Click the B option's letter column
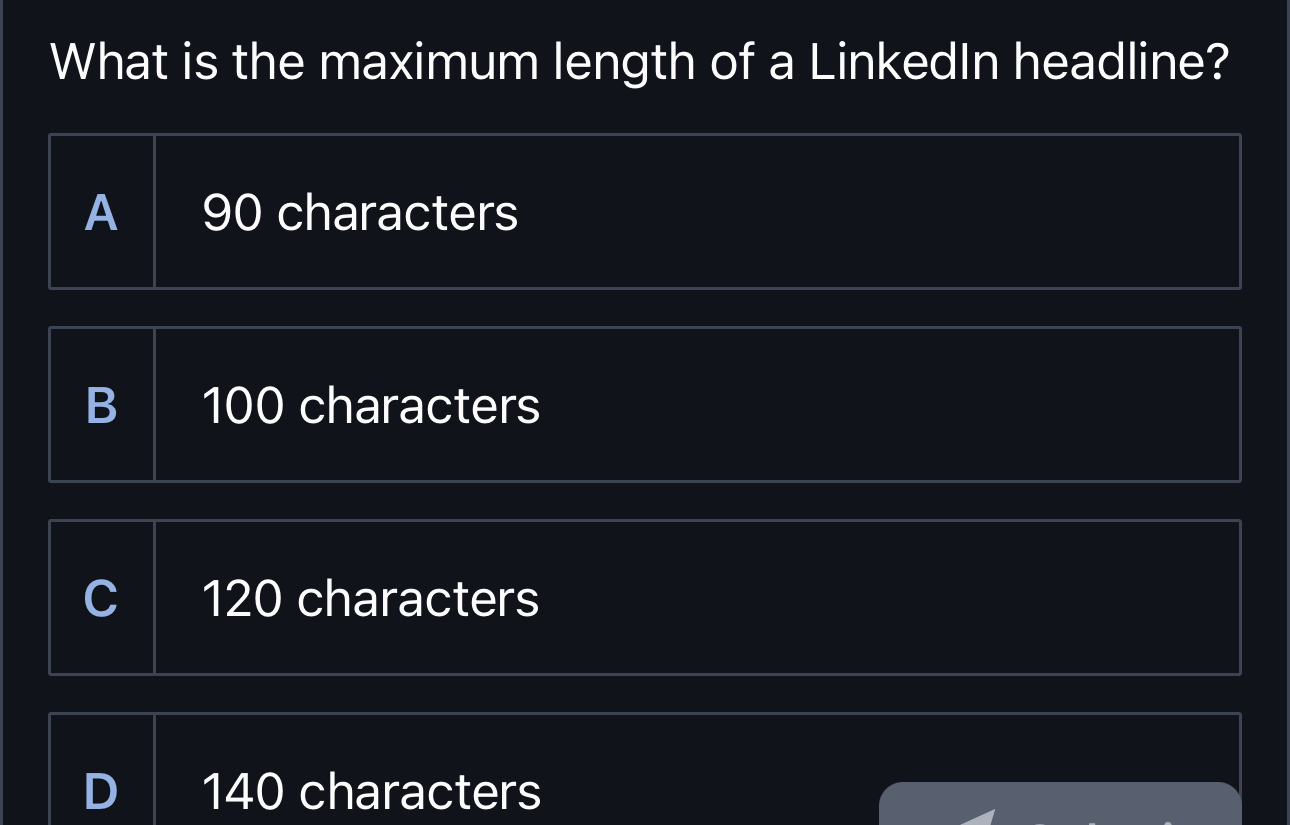1290x825 pixels. 100,405
